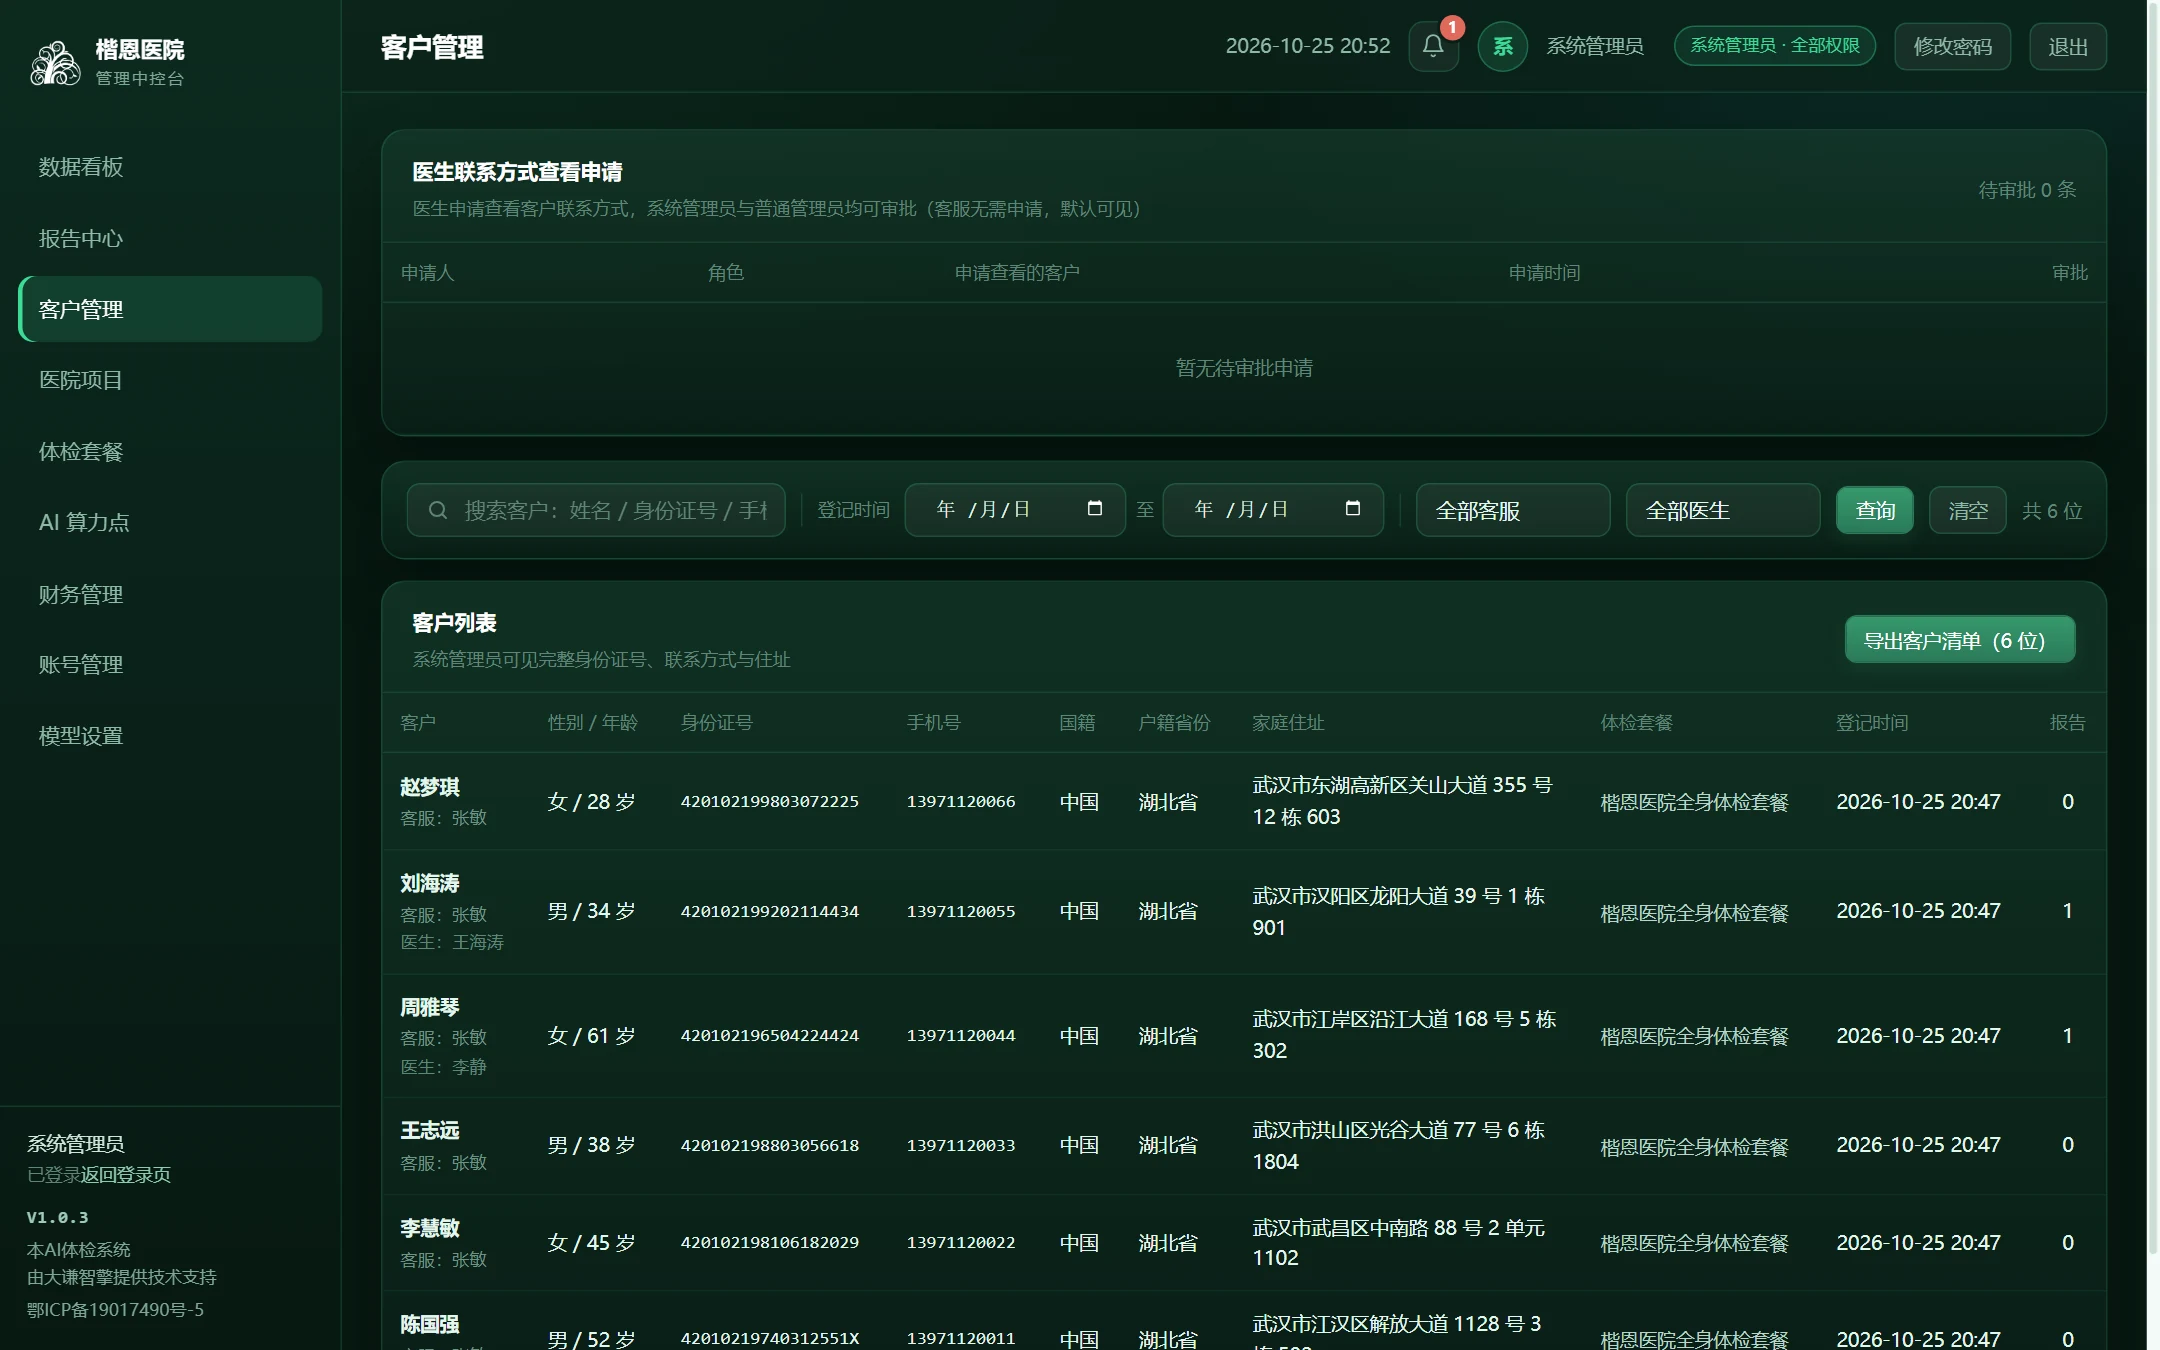Click 申请查看的客户 column header

click(1017, 272)
